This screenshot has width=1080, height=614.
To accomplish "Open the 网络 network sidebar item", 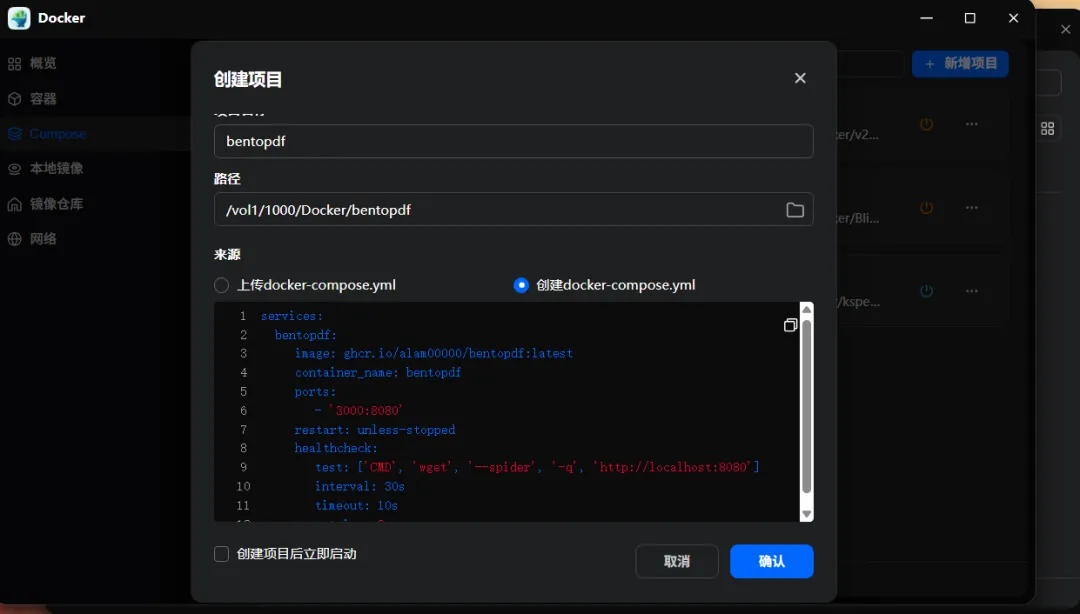I will [32, 239].
